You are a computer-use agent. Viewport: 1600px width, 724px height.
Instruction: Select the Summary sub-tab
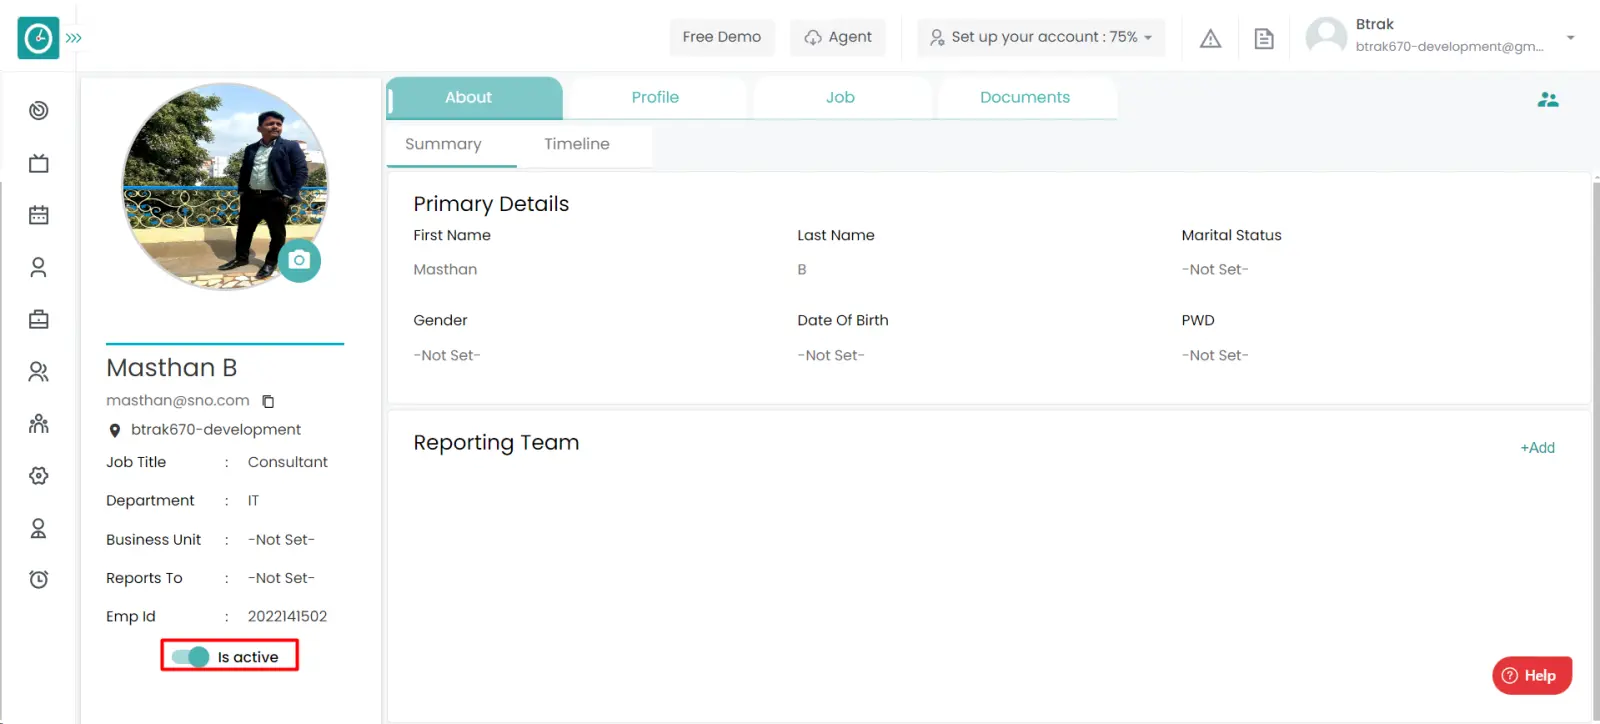[443, 144]
